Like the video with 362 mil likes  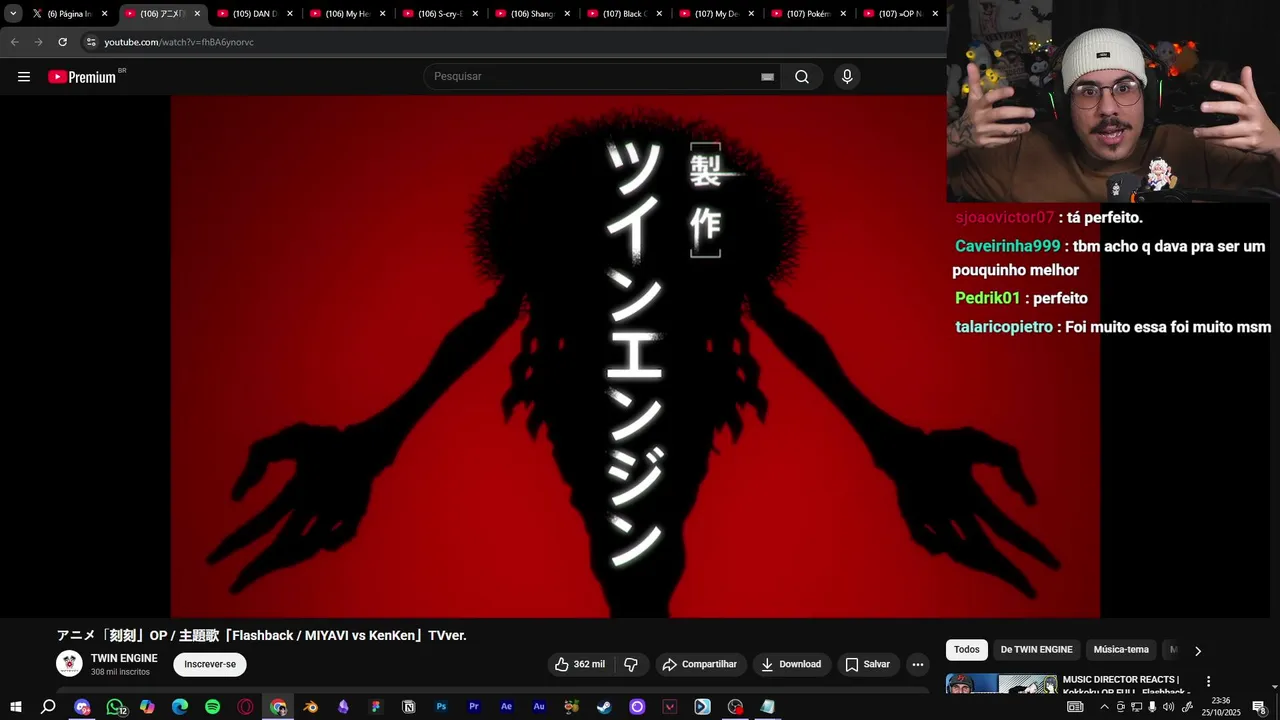point(580,664)
